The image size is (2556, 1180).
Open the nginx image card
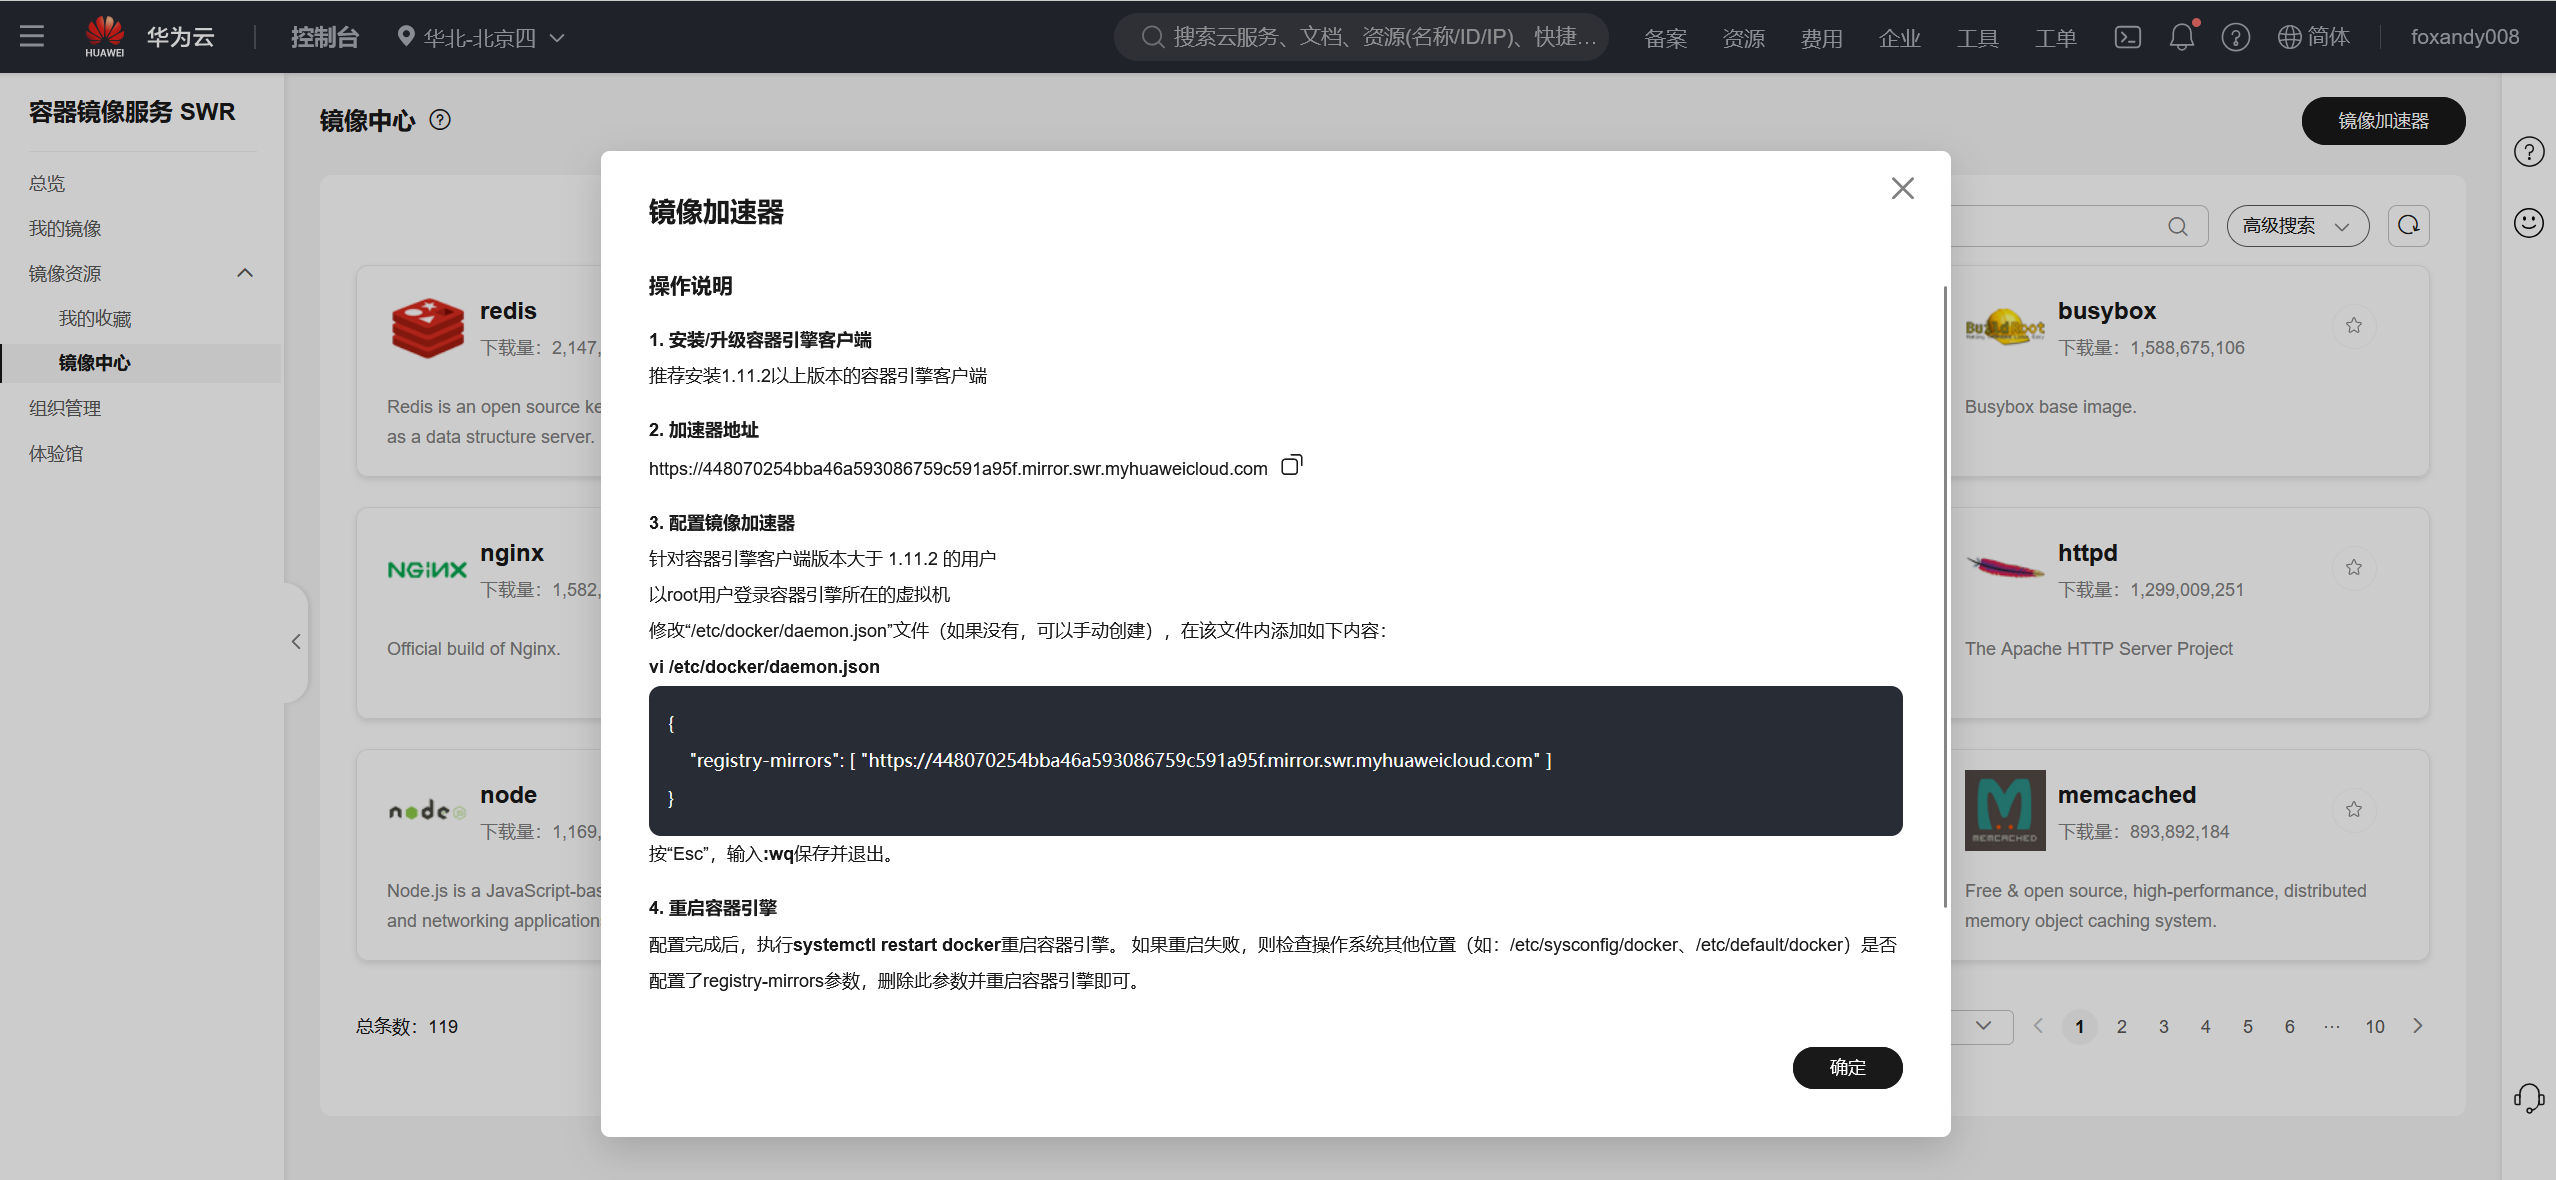point(479,613)
